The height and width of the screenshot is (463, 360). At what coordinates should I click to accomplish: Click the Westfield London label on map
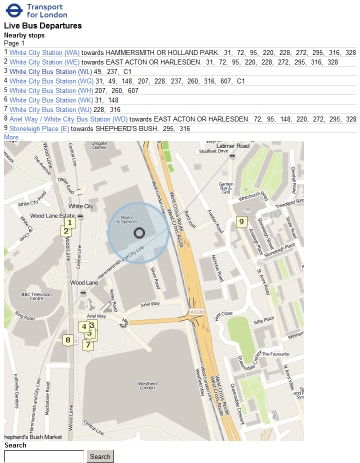[x=147, y=386]
